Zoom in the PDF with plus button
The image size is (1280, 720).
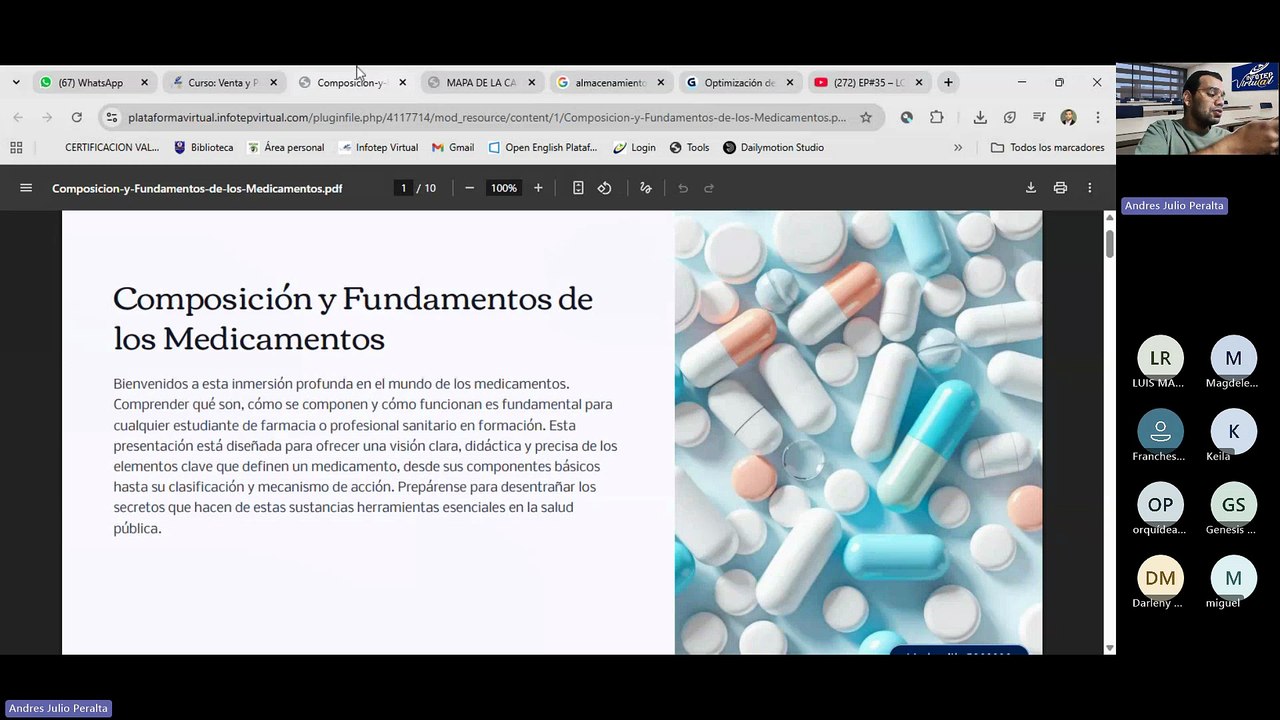point(538,188)
